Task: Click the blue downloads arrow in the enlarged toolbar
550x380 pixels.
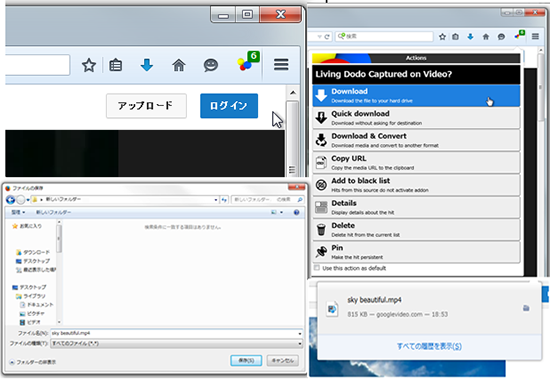Action: 147,65
